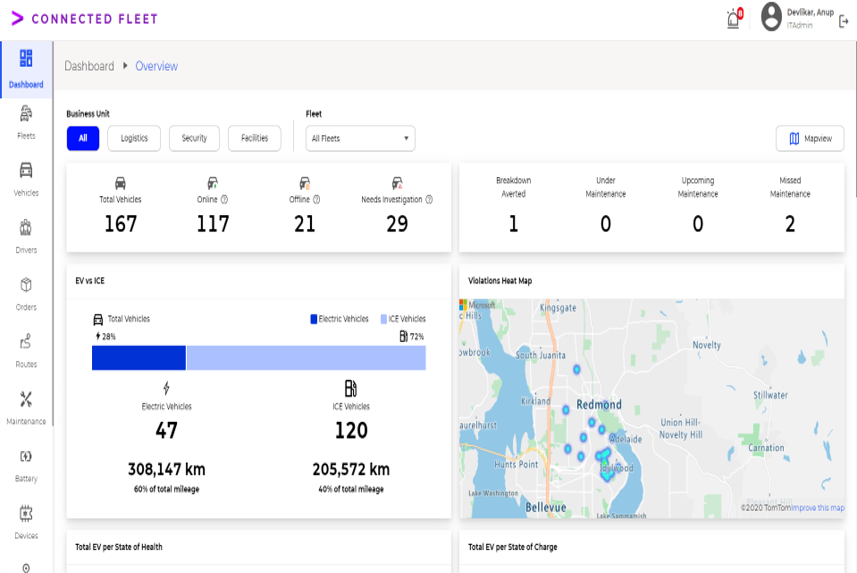The height and width of the screenshot is (573, 857).
Task: Click the dark blue EV bar segment
Action: [x=139, y=358]
